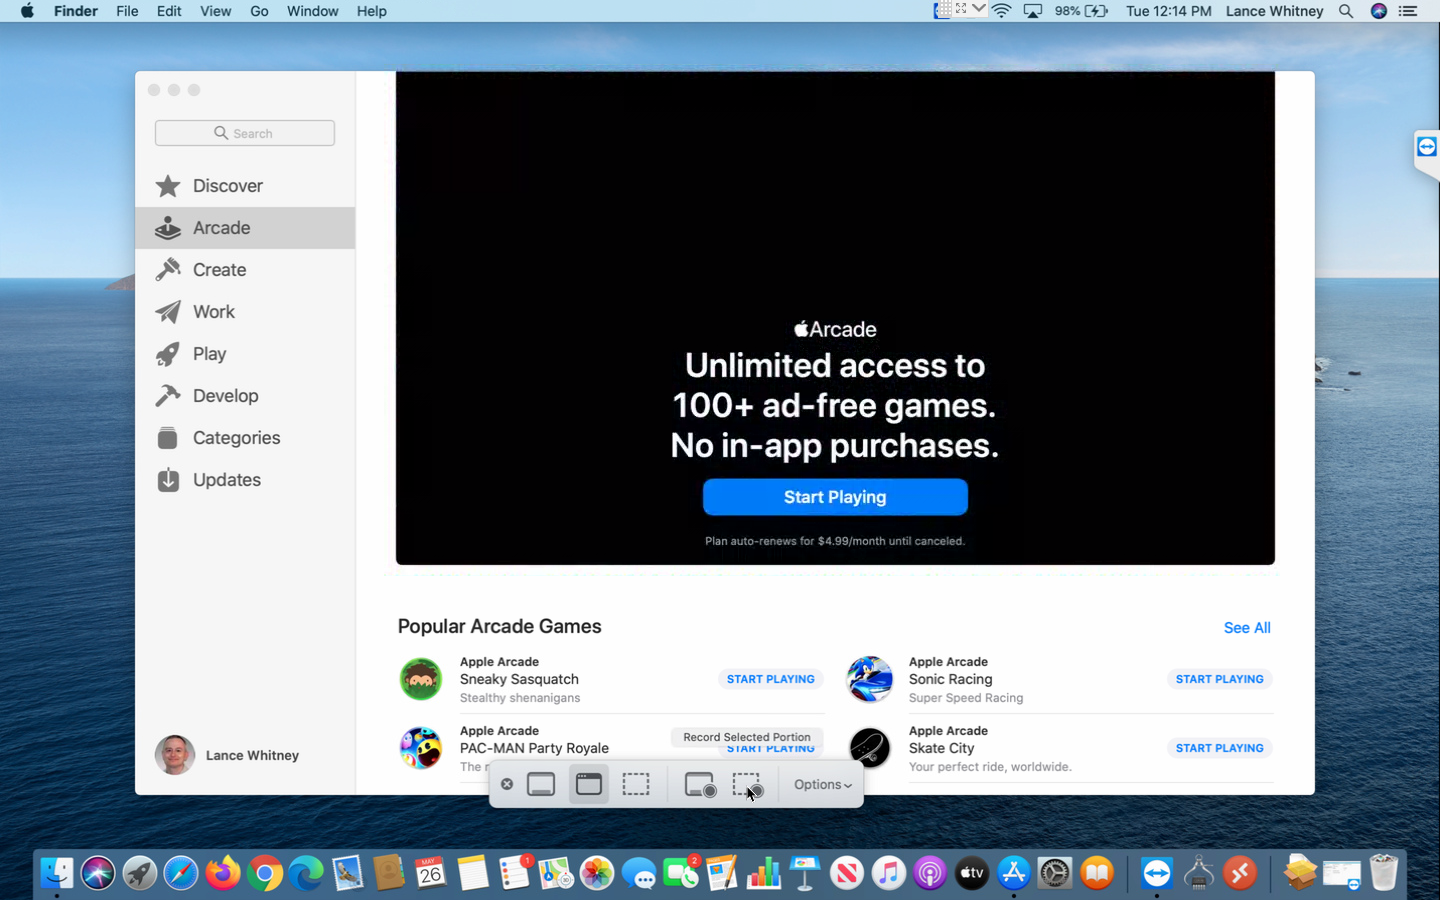Image resolution: width=1440 pixels, height=900 pixels.
Task: Start playing Sneaky Sasquatch
Action: pos(770,679)
